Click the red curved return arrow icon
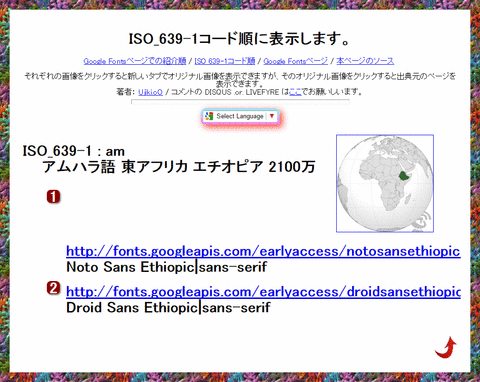The width and height of the screenshot is (480, 382). [x=446, y=347]
